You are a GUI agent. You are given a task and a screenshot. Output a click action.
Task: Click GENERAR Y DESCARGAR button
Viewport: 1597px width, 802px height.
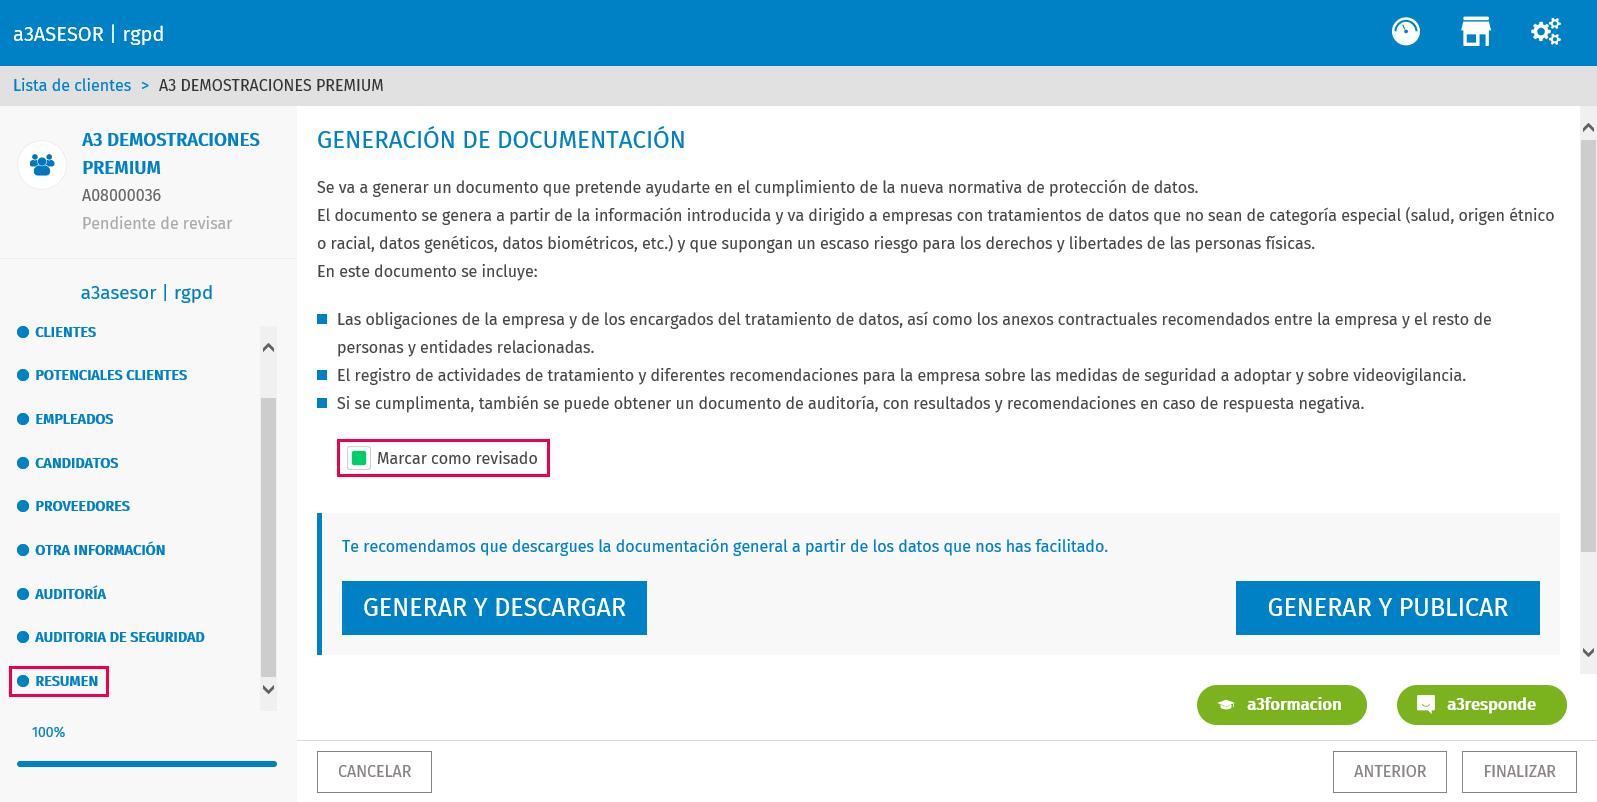(x=494, y=608)
